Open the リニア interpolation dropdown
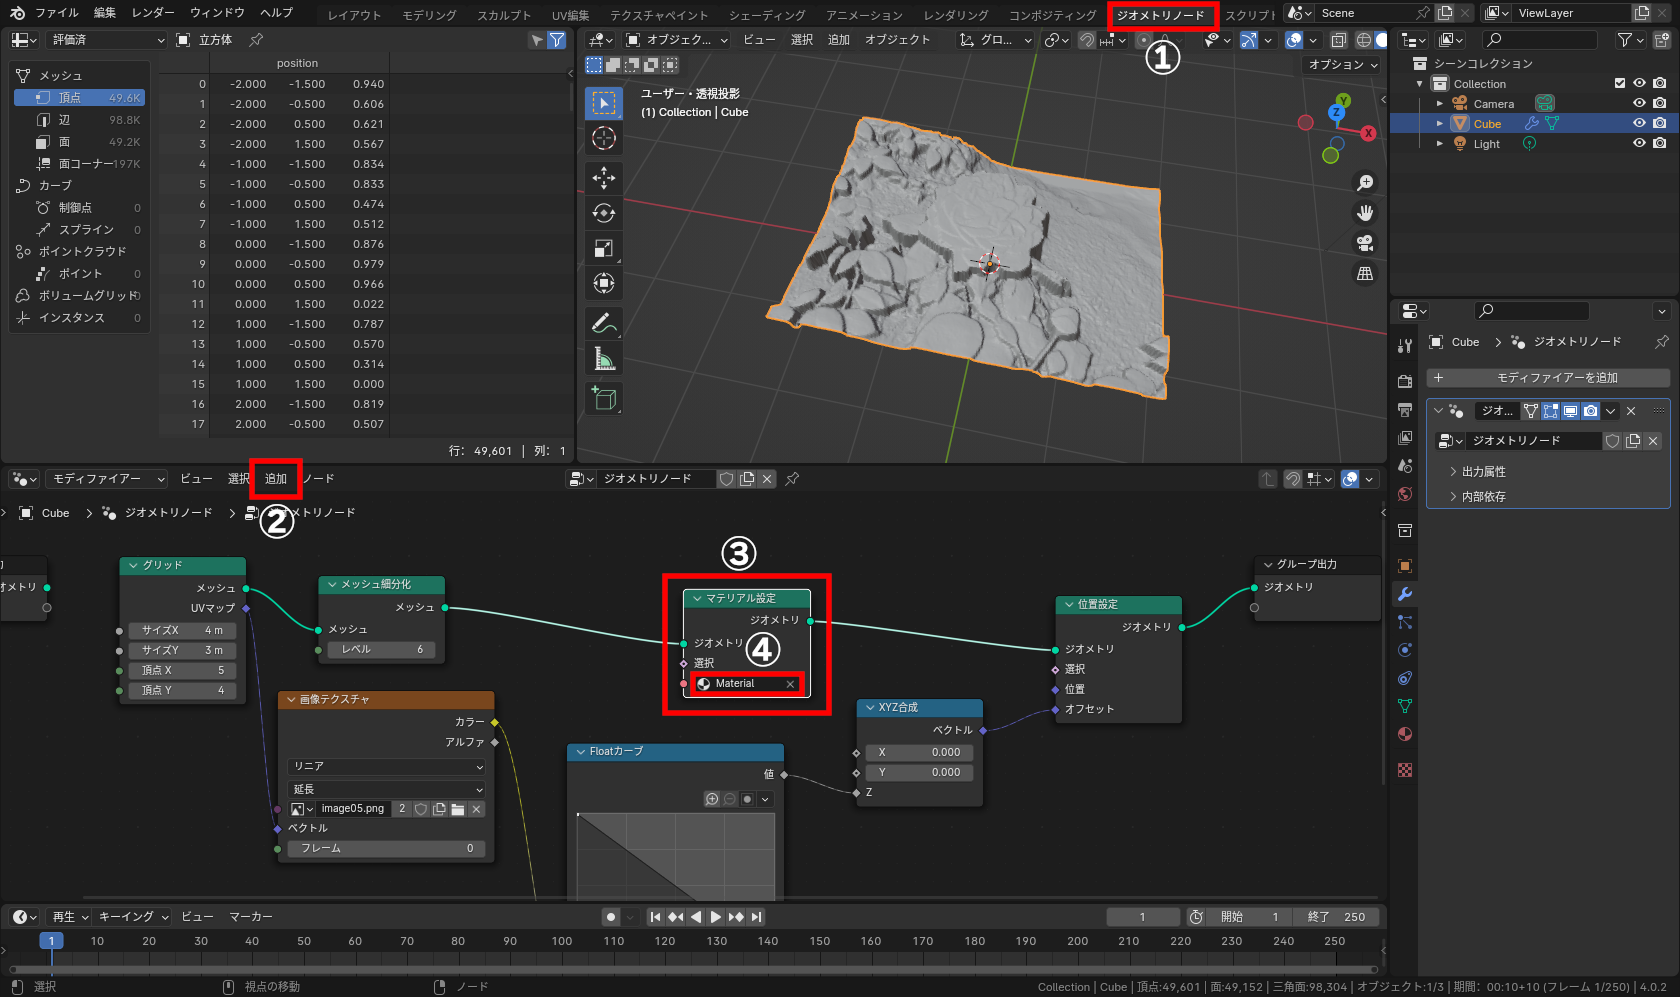Image resolution: width=1680 pixels, height=997 pixels. point(387,766)
